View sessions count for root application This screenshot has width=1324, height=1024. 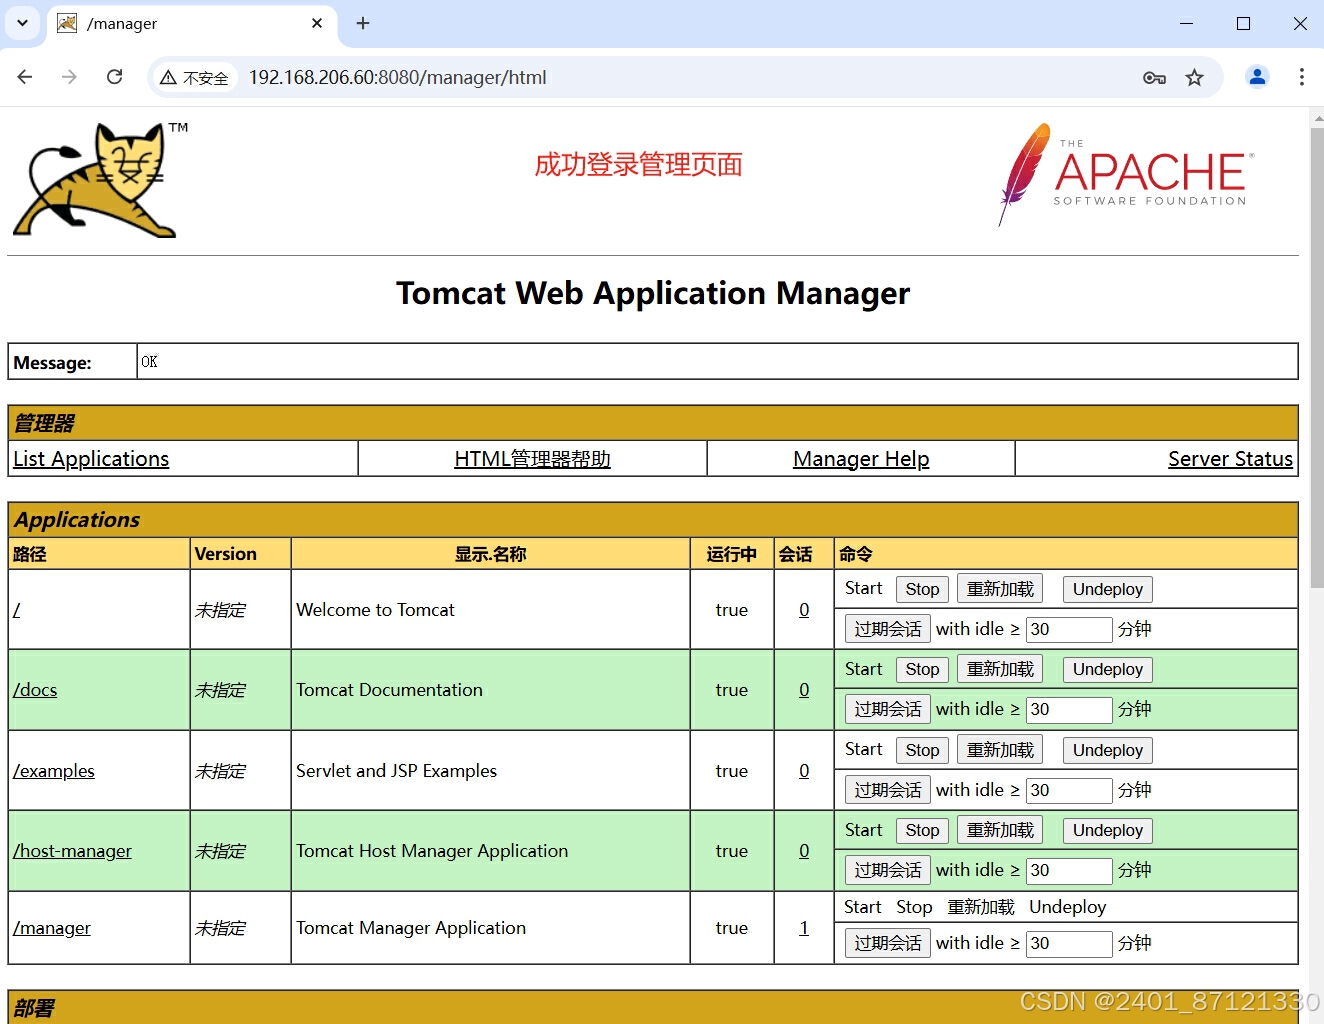point(804,610)
